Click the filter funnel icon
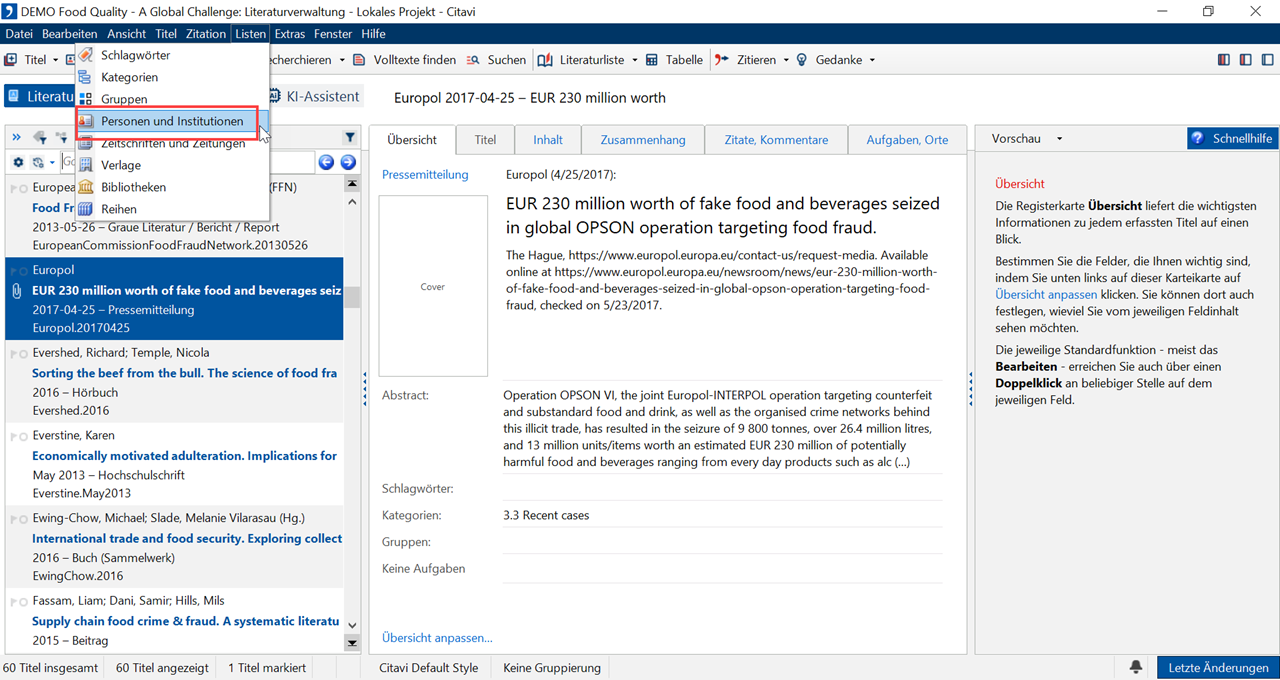The width and height of the screenshot is (1280, 680). [350, 138]
